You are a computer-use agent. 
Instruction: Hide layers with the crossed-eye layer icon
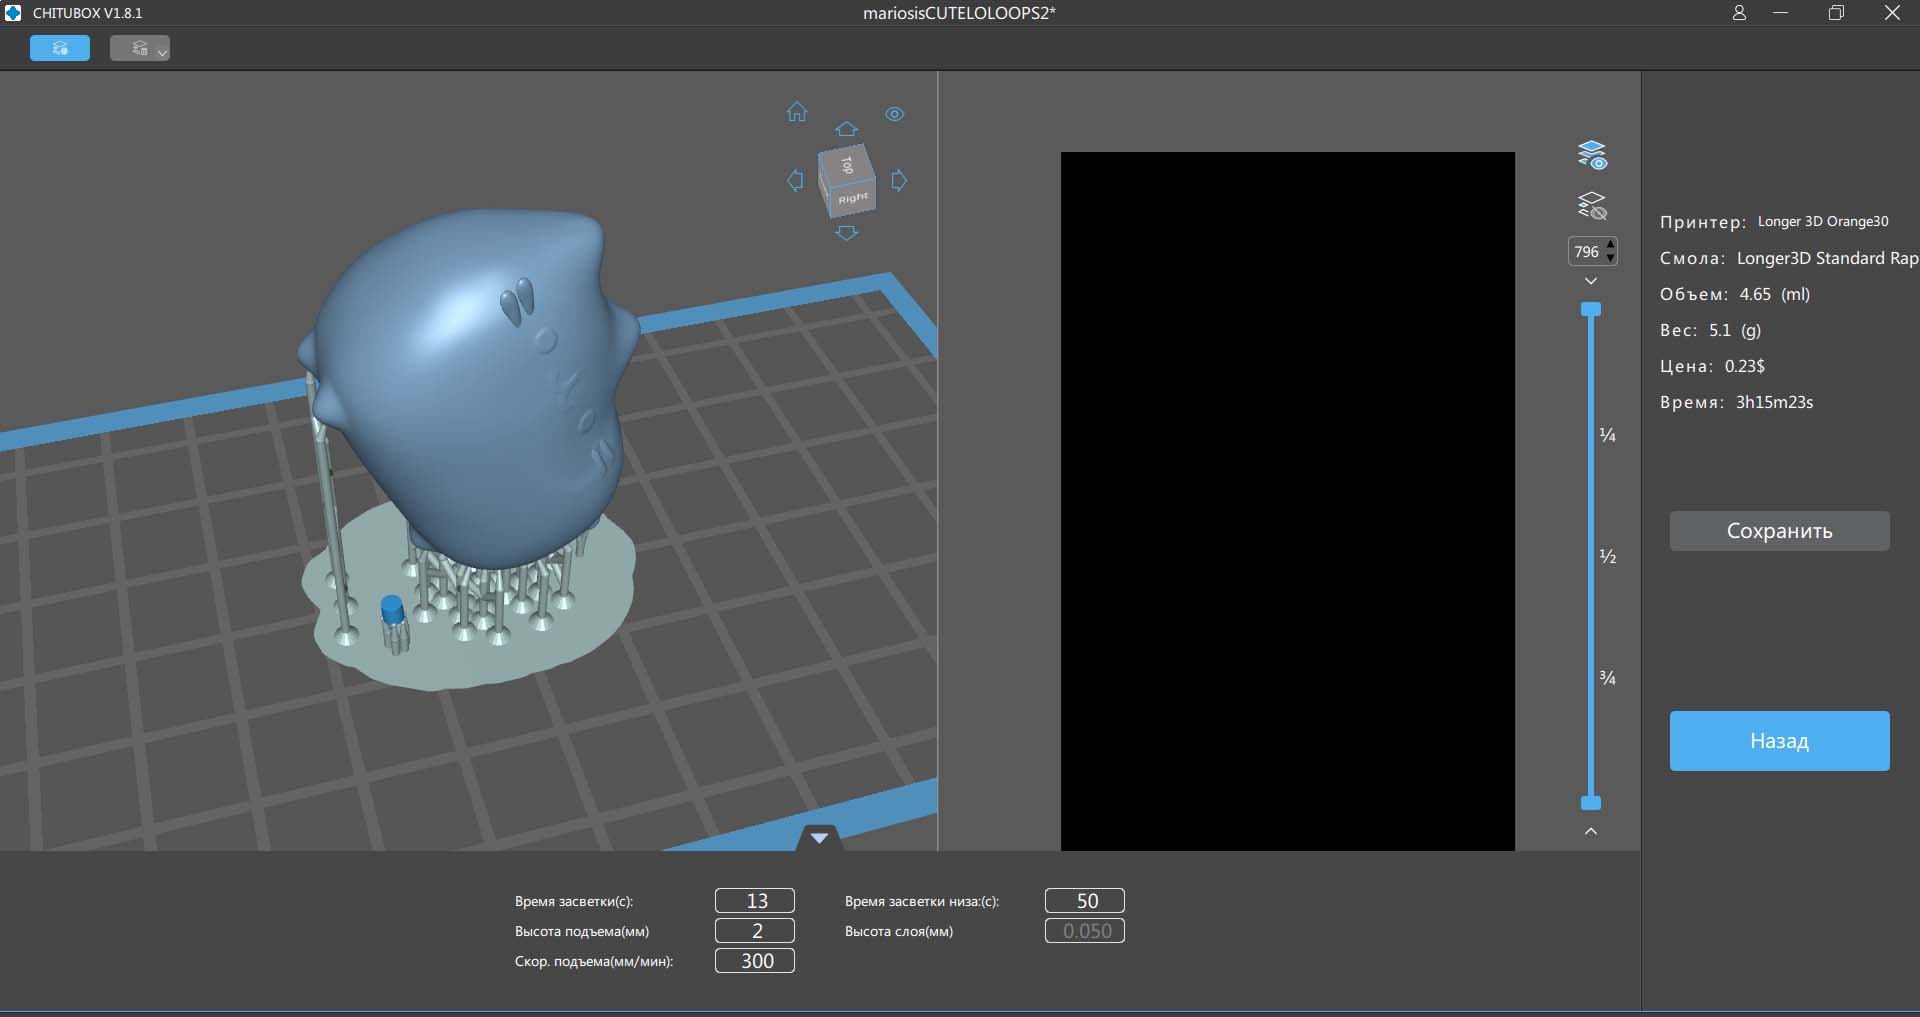tap(1591, 206)
